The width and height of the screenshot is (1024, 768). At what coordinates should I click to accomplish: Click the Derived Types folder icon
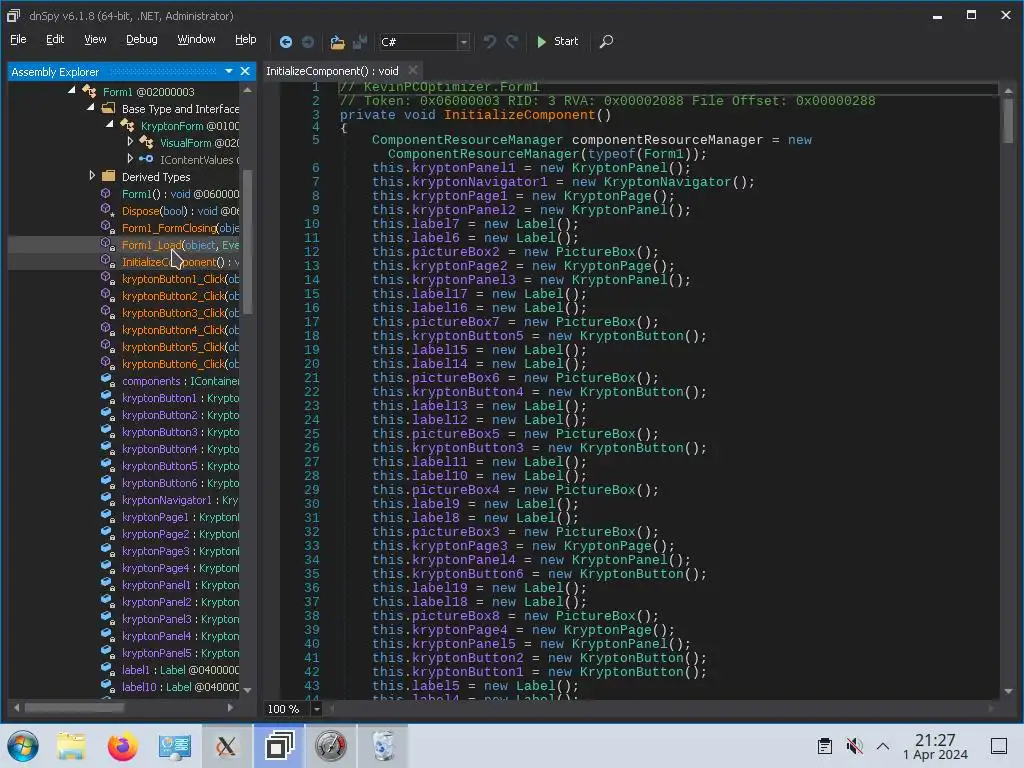(x=109, y=176)
